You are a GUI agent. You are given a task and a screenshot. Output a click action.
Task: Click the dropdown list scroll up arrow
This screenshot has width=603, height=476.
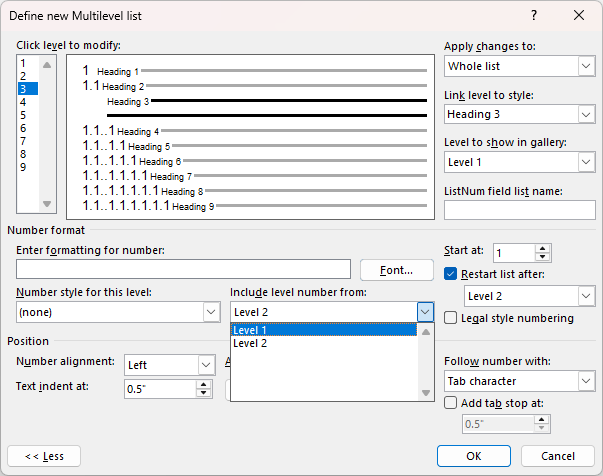pyautogui.click(x=426, y=332)
